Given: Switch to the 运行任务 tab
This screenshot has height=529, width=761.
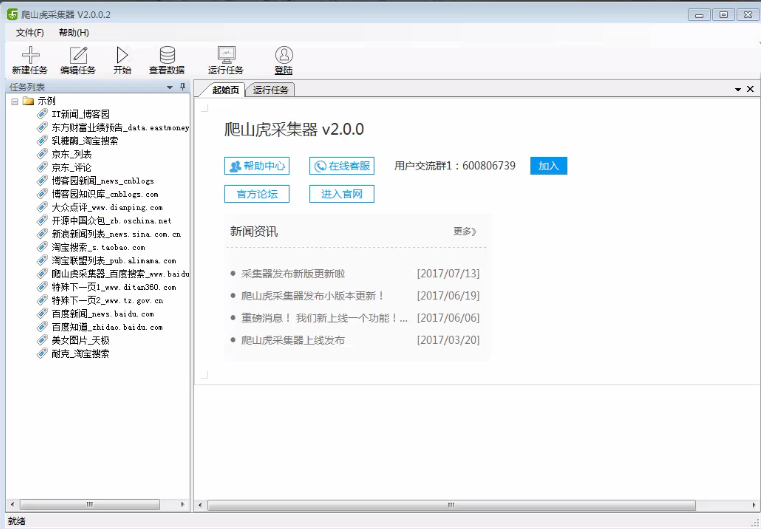Looking at the screenshot, I should [270, 90].
